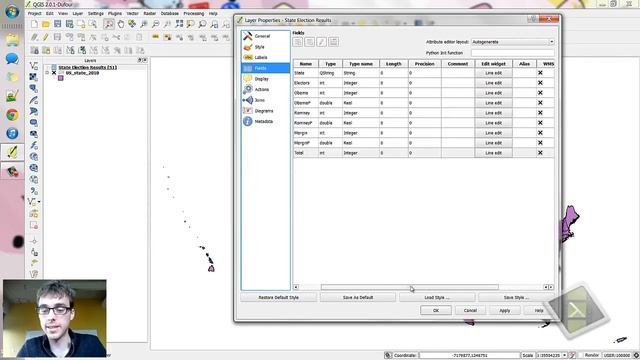Click the Toggle editing mode pencil in Fields
This screenshot has height=360, width=640.
[321, 42]
